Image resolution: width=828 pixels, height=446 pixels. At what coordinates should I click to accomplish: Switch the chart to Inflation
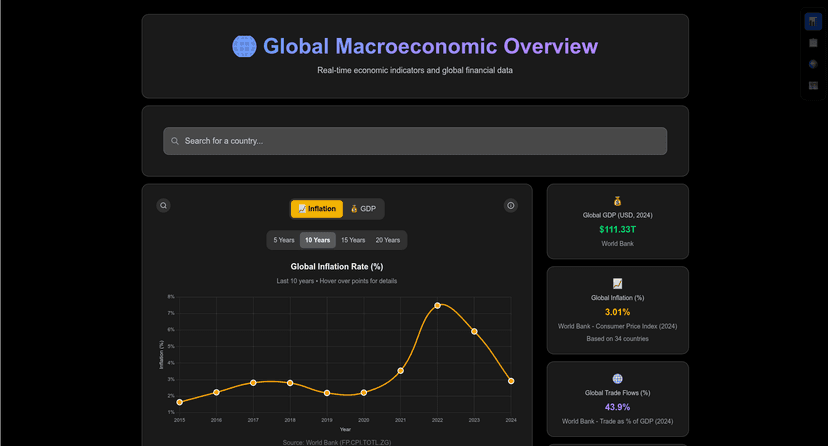pyautogui.click(x=317, y=208)
